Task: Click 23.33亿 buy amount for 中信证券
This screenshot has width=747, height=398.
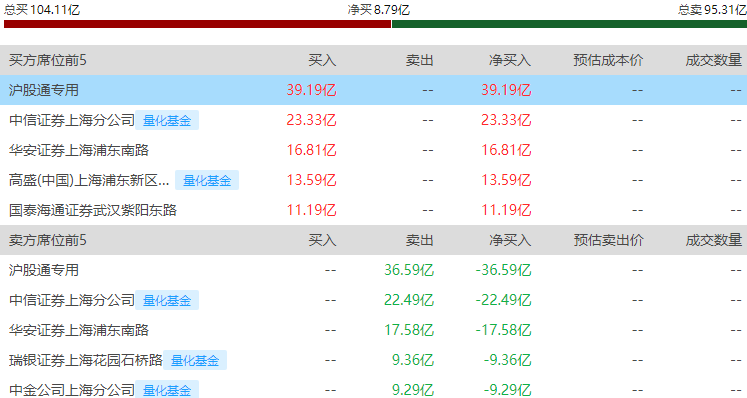Action: tap(312, 120)
